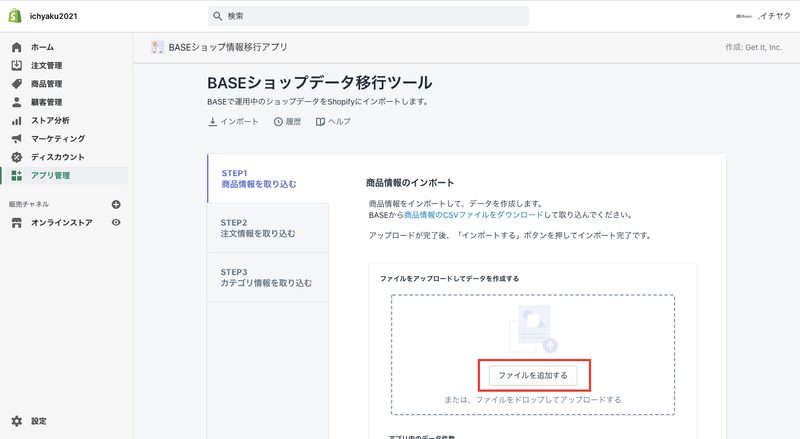Click the 作成: Get It, Inc. text
The width and height of the screenshot is (800, 439).
click(754, 47)
